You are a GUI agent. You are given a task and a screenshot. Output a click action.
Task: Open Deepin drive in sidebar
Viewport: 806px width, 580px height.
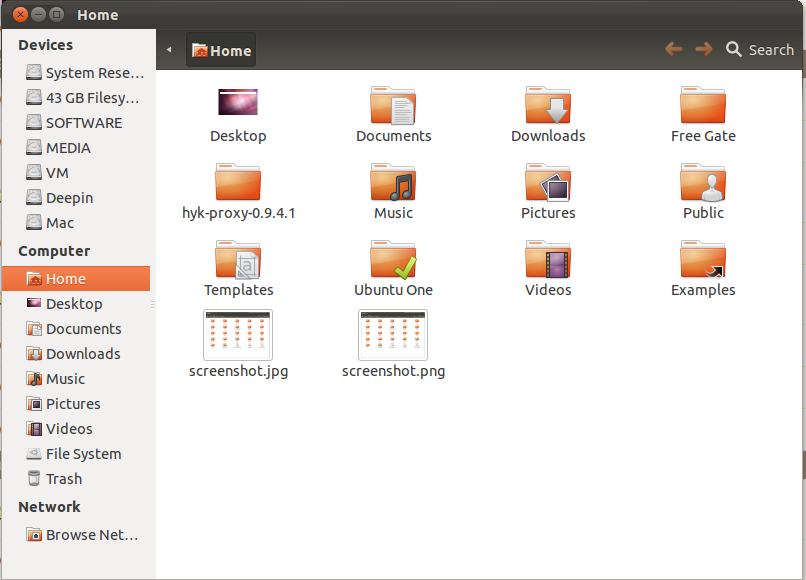click(76, 197)
